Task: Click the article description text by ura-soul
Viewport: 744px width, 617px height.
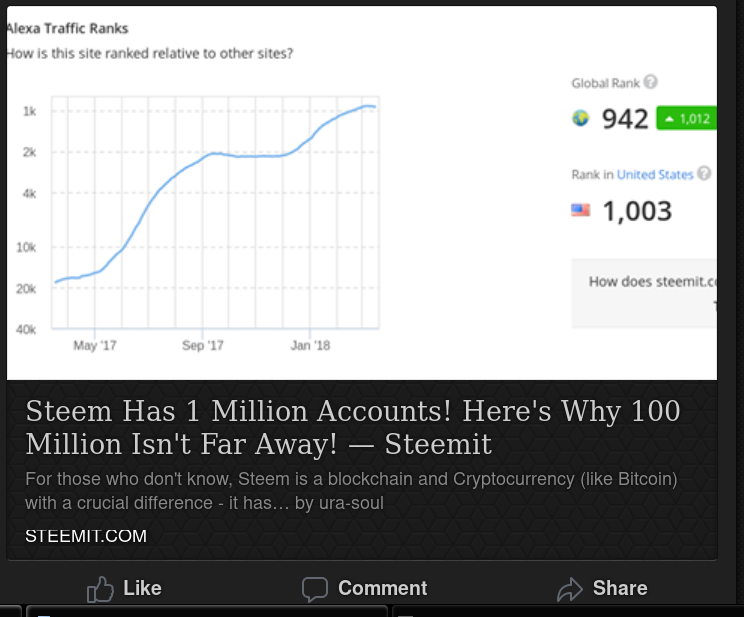Action: (351, 491)
